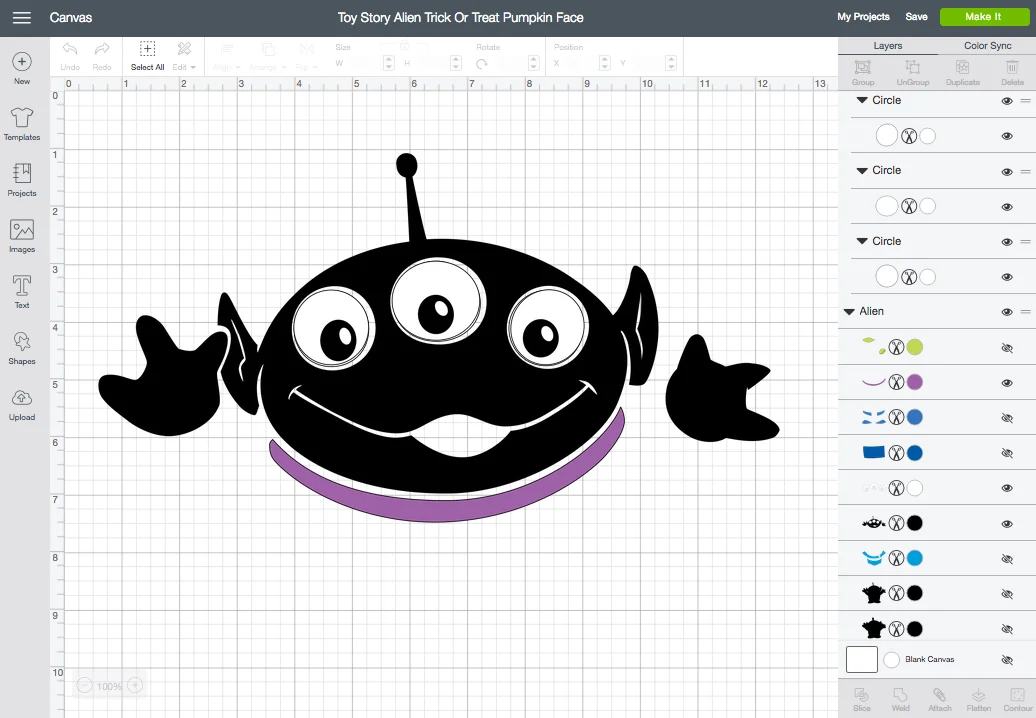This screenshot has height=718, width=1036.
Task: Use the Weld tool
Action: (x=901, y=700)
